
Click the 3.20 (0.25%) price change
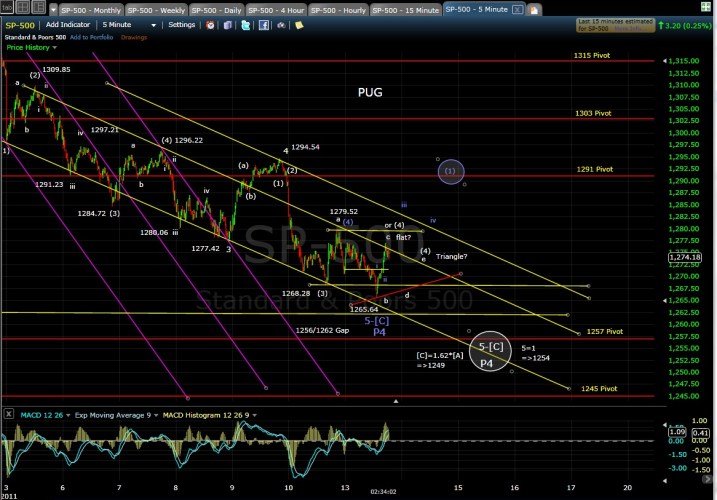(685, 26)
